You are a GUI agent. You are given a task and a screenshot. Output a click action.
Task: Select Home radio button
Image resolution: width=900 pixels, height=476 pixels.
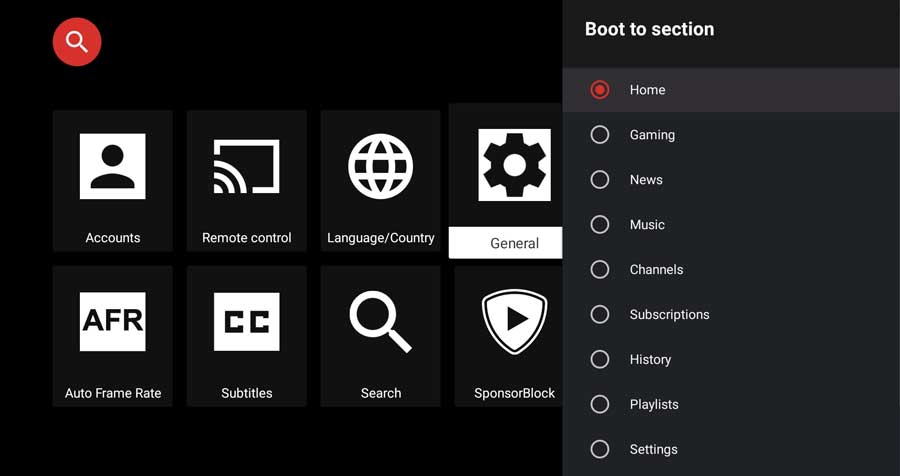tap(731, 90)
